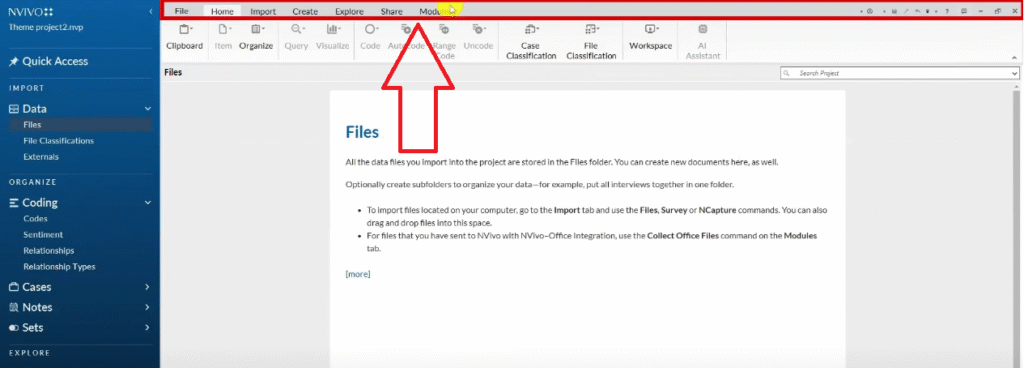The image size is (1024, 368).
Task: Click the pencil edit icon in title bar
Action: (906, 11)
